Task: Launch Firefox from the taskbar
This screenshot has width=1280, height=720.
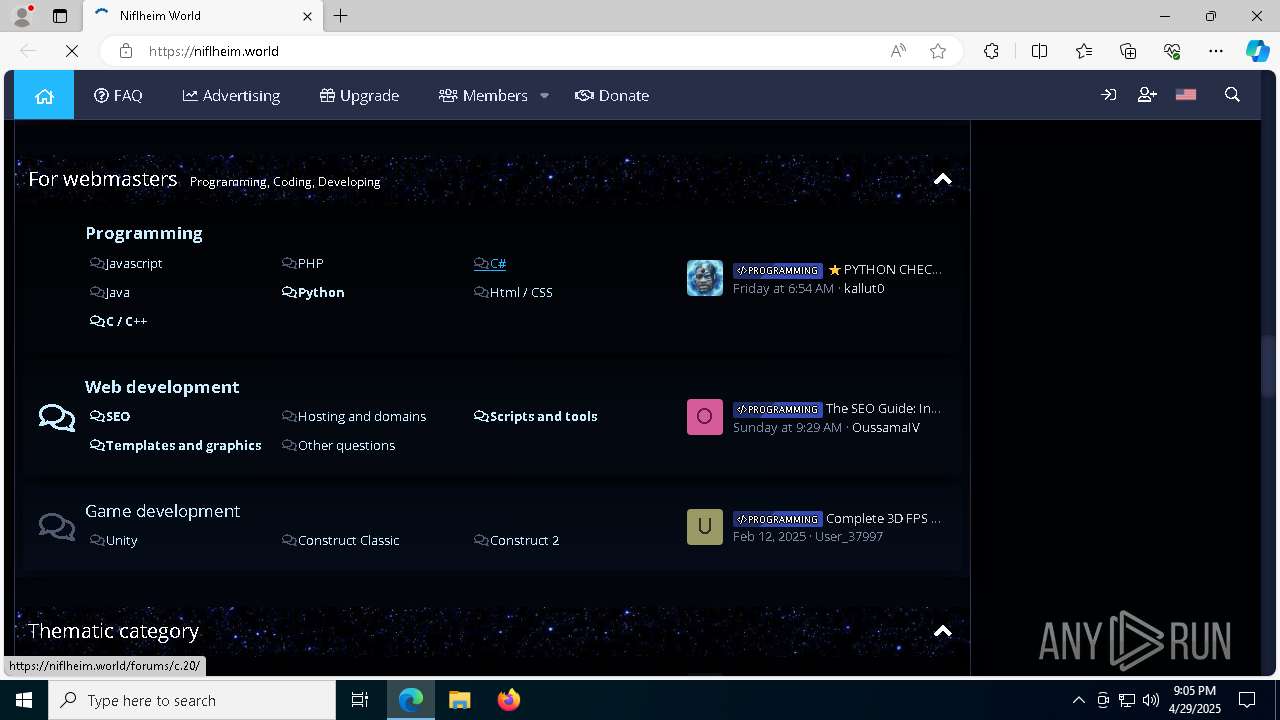Action: 509,700
